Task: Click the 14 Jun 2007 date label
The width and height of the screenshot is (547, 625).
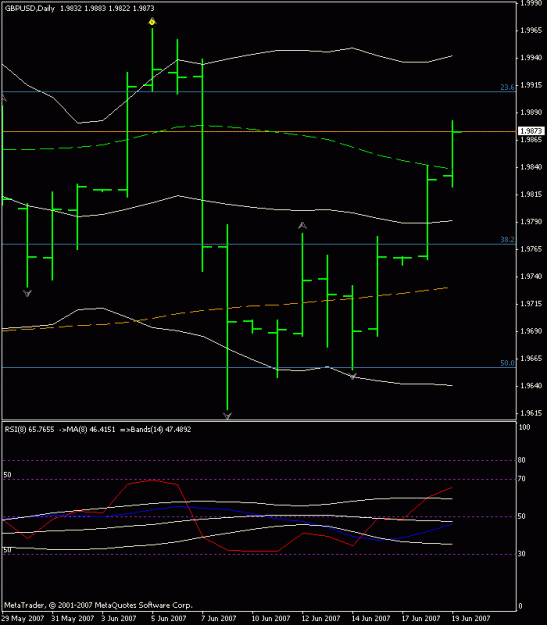Action: [x=371, y=618]
